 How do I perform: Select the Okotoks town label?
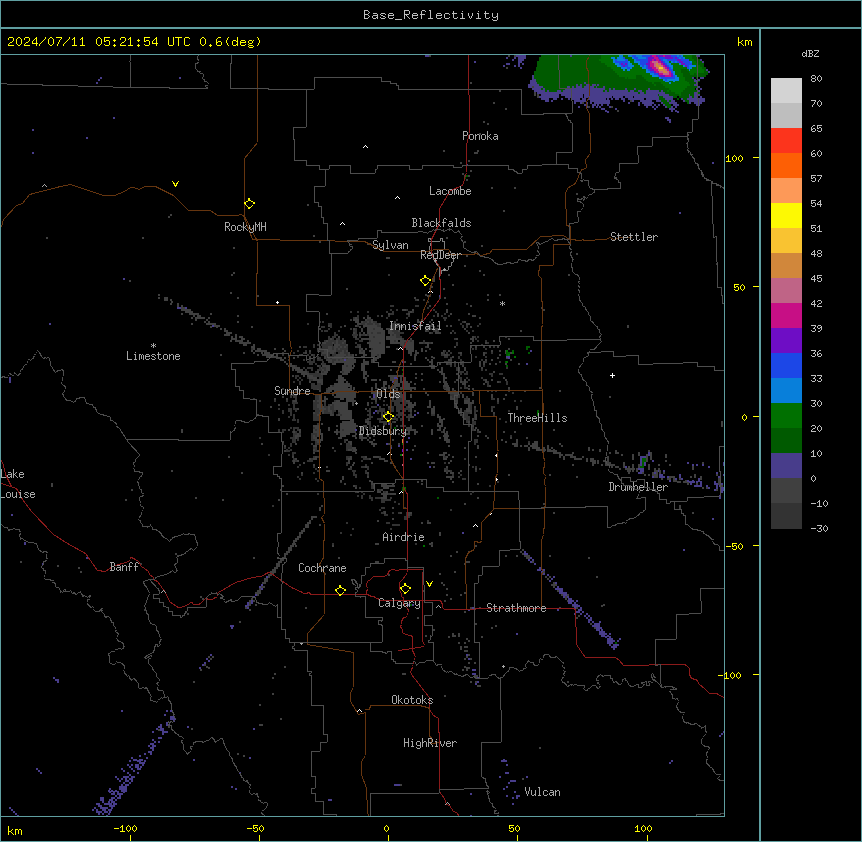[x=412, y=700]
